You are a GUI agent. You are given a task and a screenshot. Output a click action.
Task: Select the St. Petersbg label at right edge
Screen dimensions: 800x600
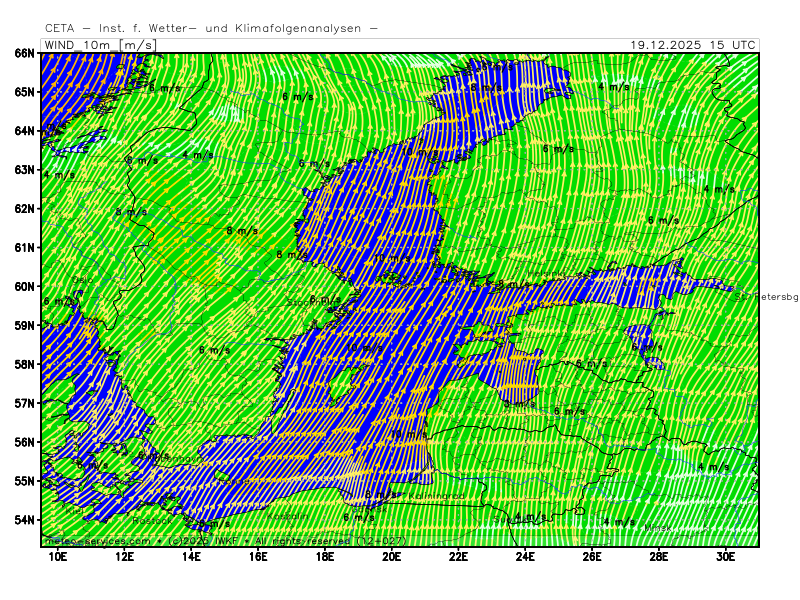[x=765, y=297]
